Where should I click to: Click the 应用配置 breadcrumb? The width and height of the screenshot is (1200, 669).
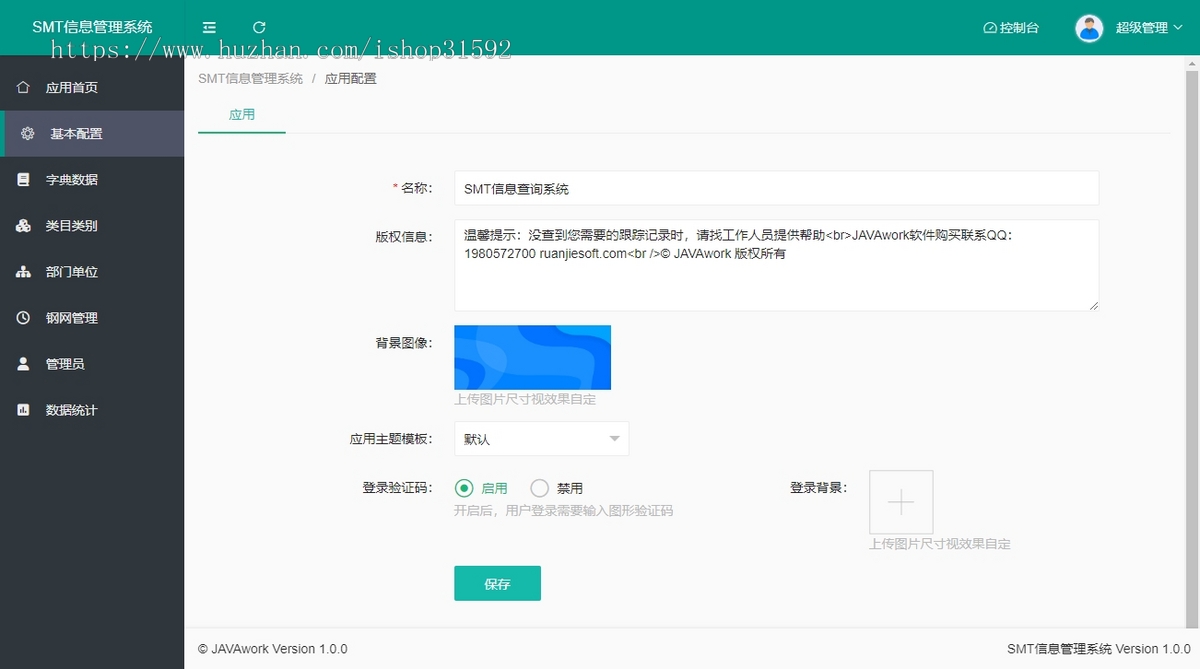[x=351, y=78]
